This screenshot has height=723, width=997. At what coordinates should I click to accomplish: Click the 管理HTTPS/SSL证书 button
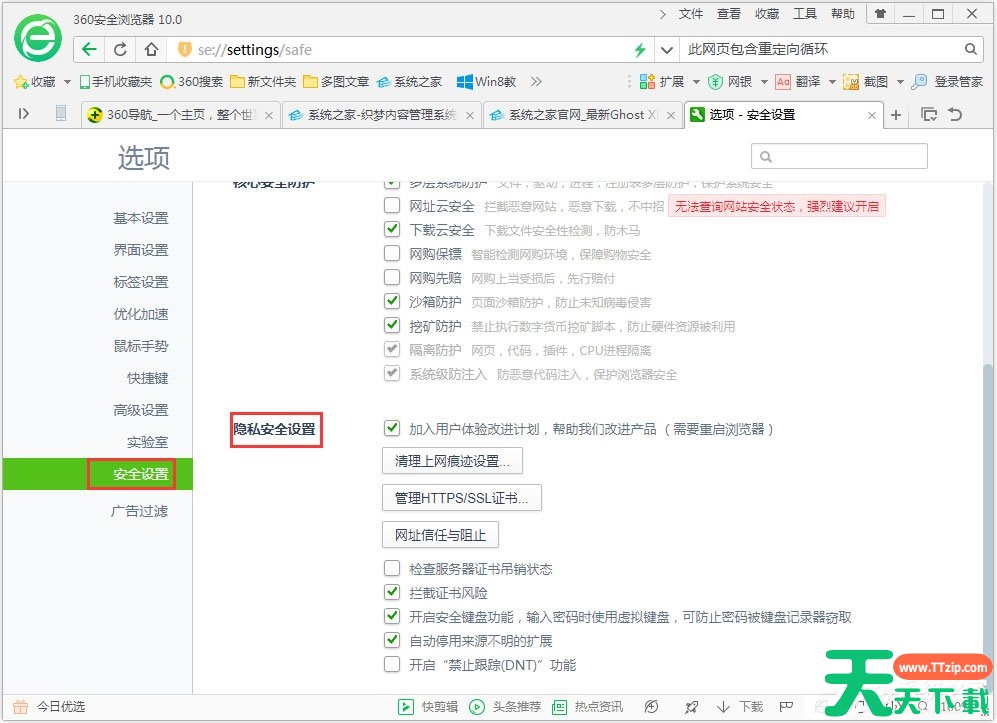tap(462, 497)
